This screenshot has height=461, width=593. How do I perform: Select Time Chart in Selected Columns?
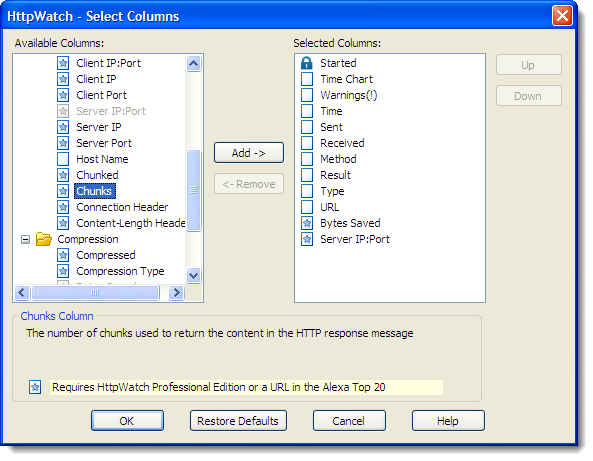[346, 79]
